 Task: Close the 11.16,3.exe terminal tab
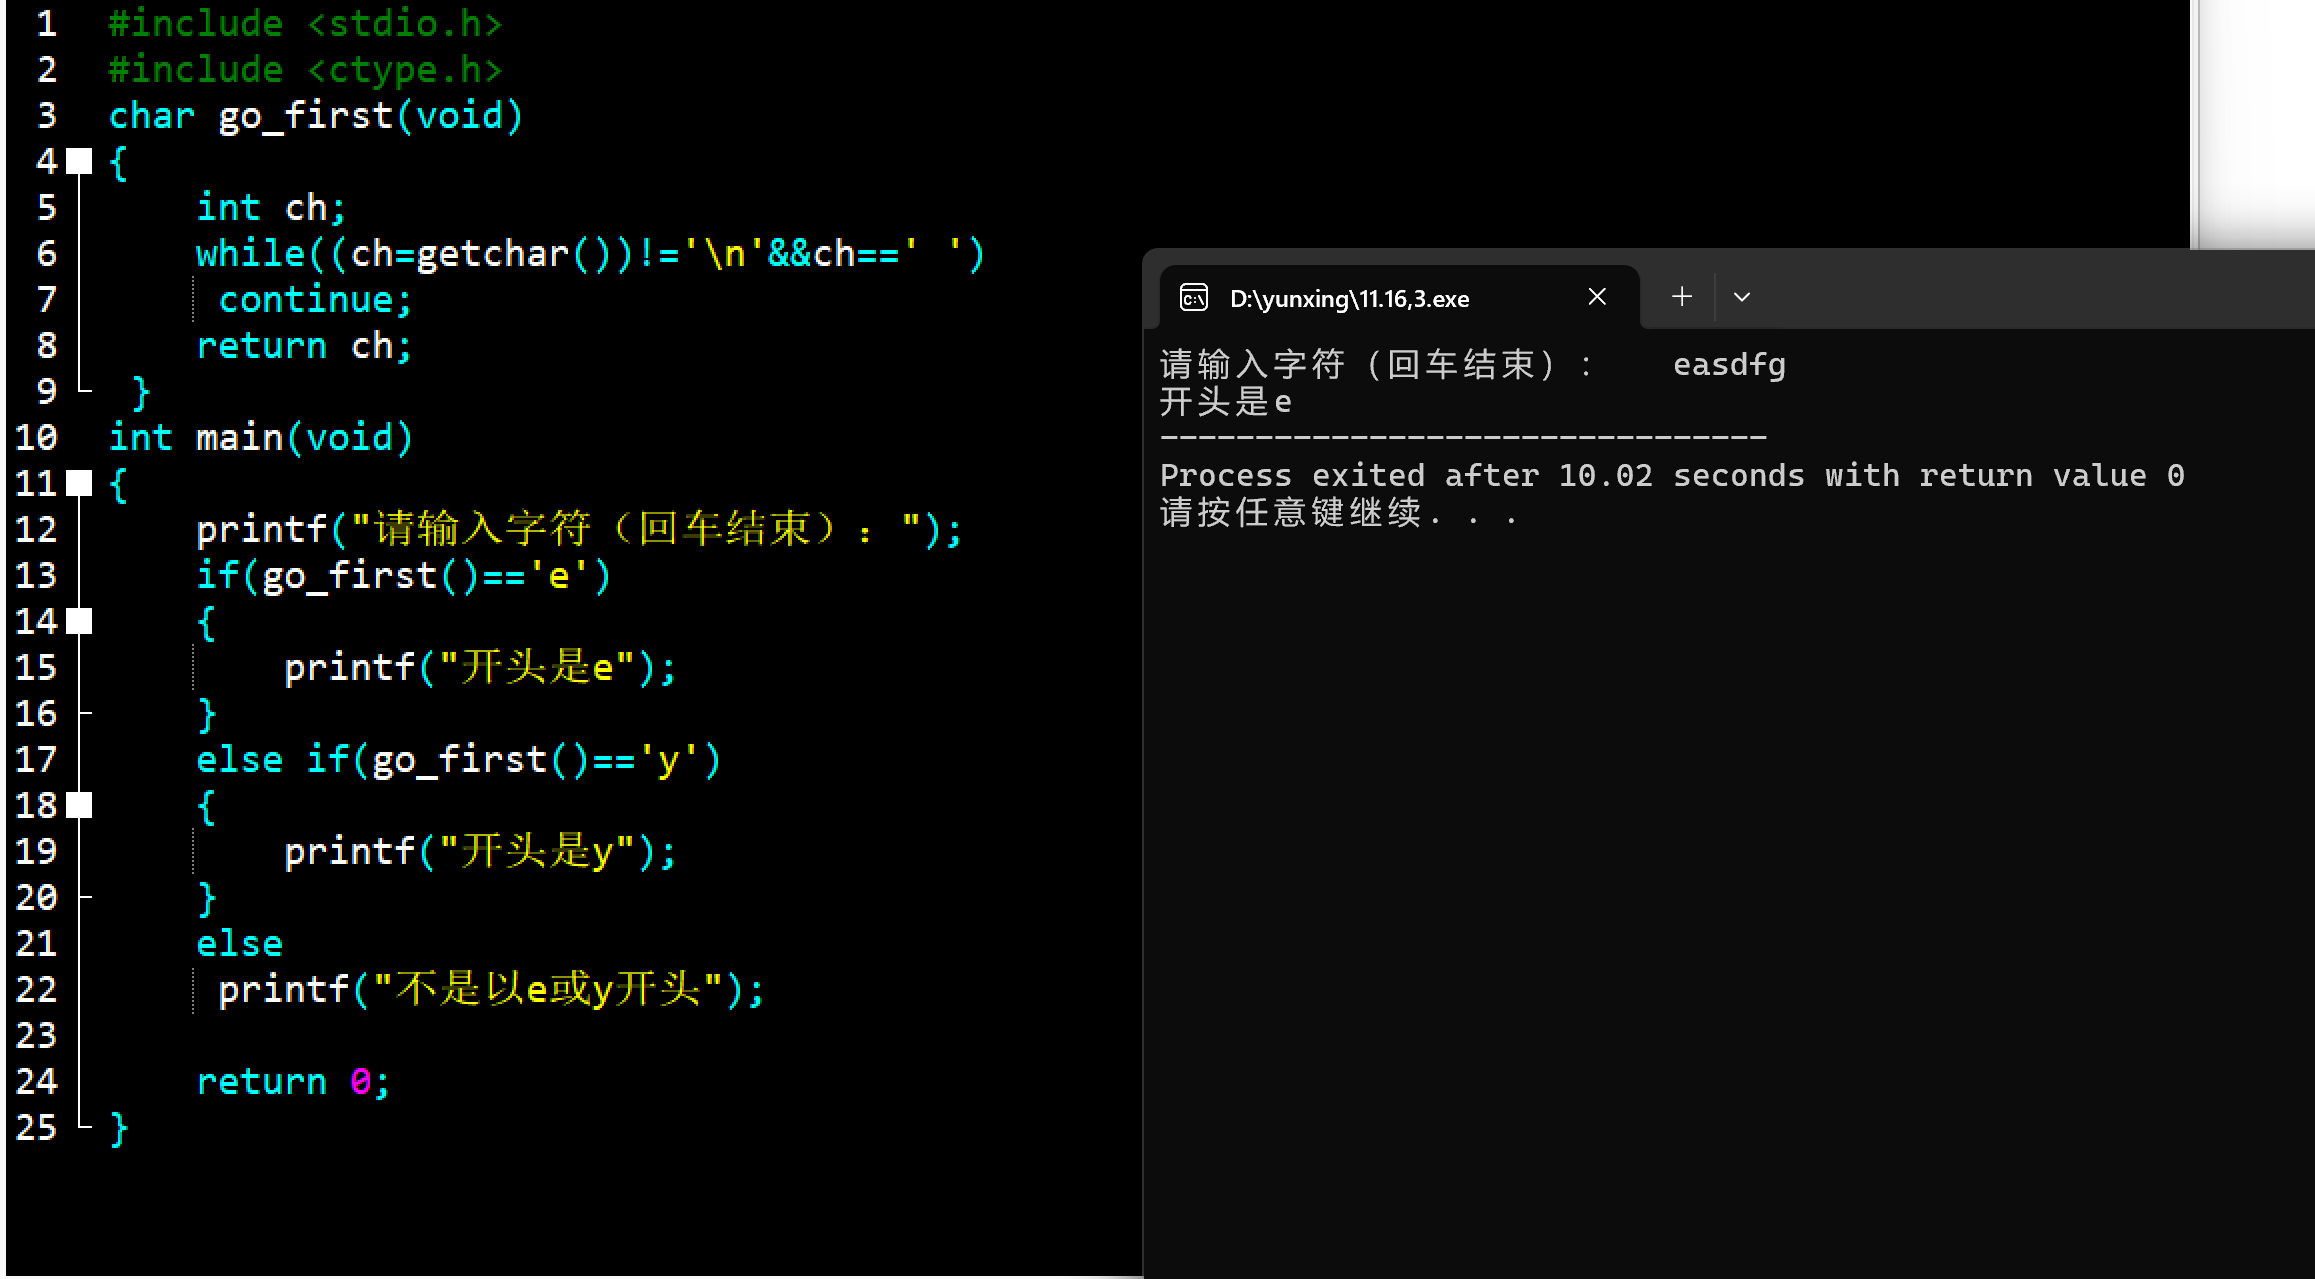pos(1597,297)
